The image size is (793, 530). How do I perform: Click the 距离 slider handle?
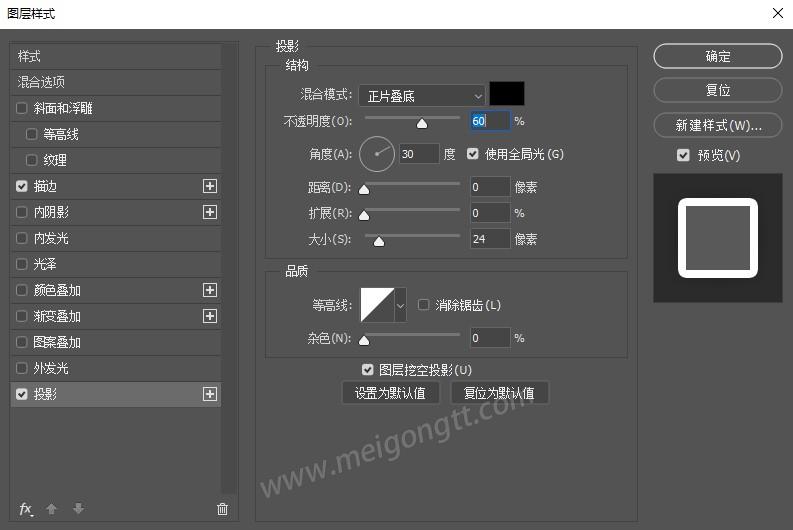coord(364,190)
